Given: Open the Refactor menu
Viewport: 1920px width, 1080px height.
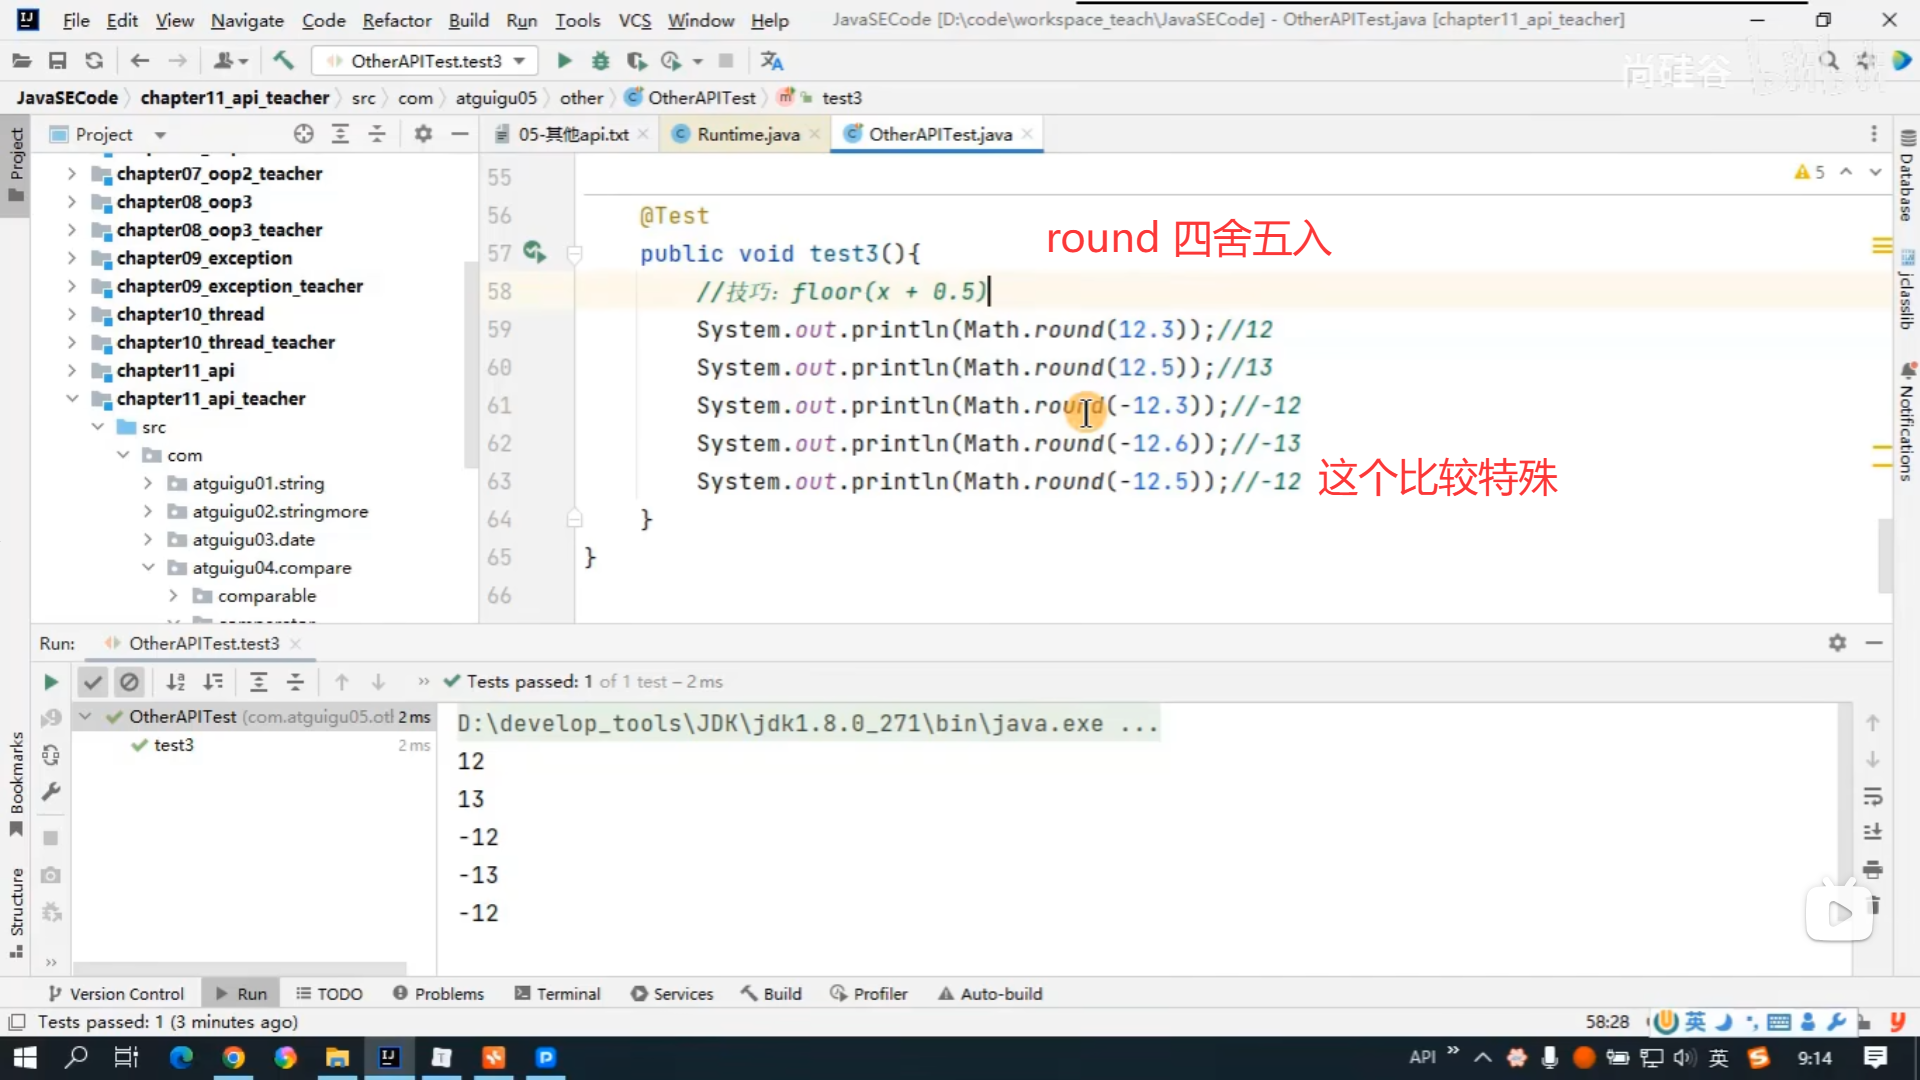Looking at the screenshot, I should (396, 20).
